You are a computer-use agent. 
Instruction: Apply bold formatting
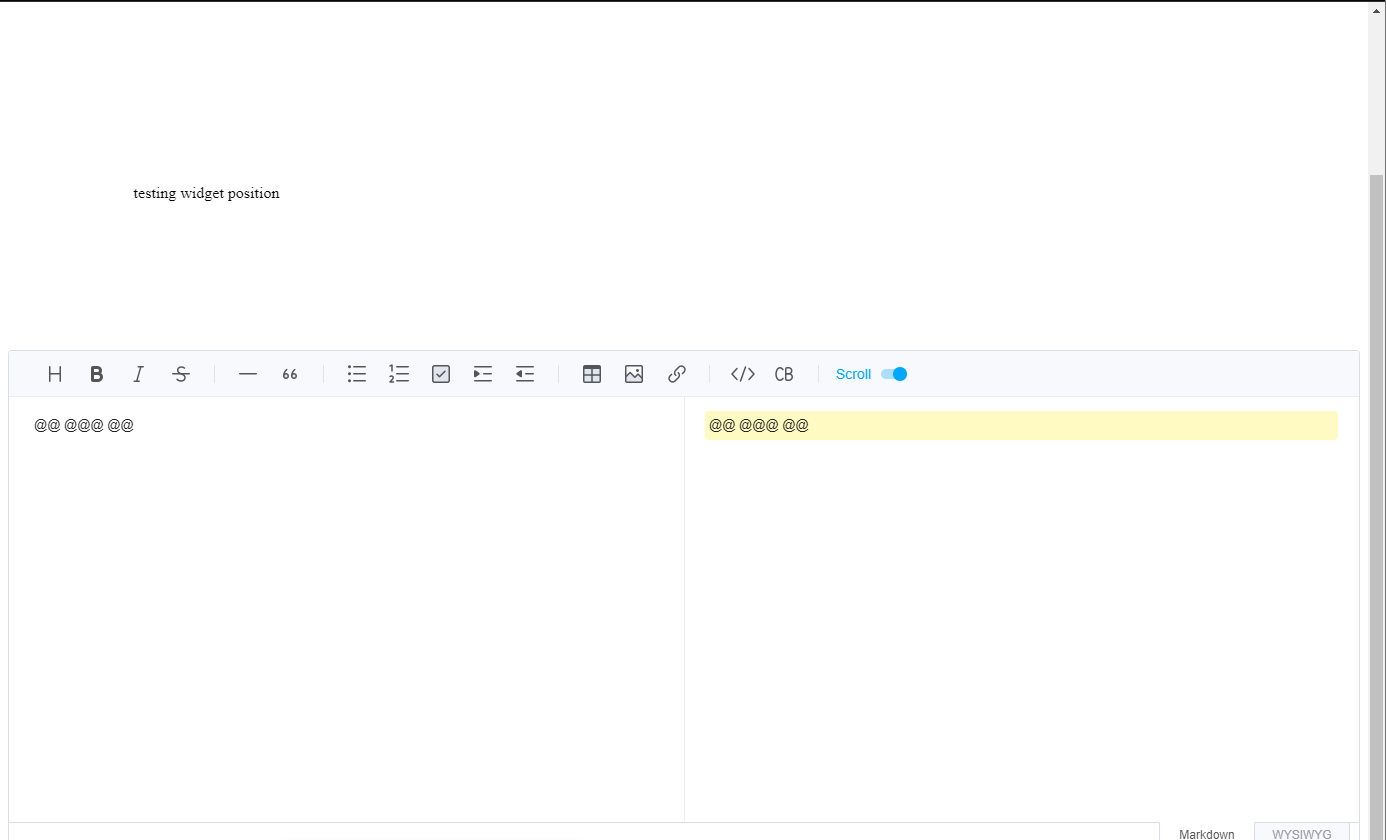point(96,373)
